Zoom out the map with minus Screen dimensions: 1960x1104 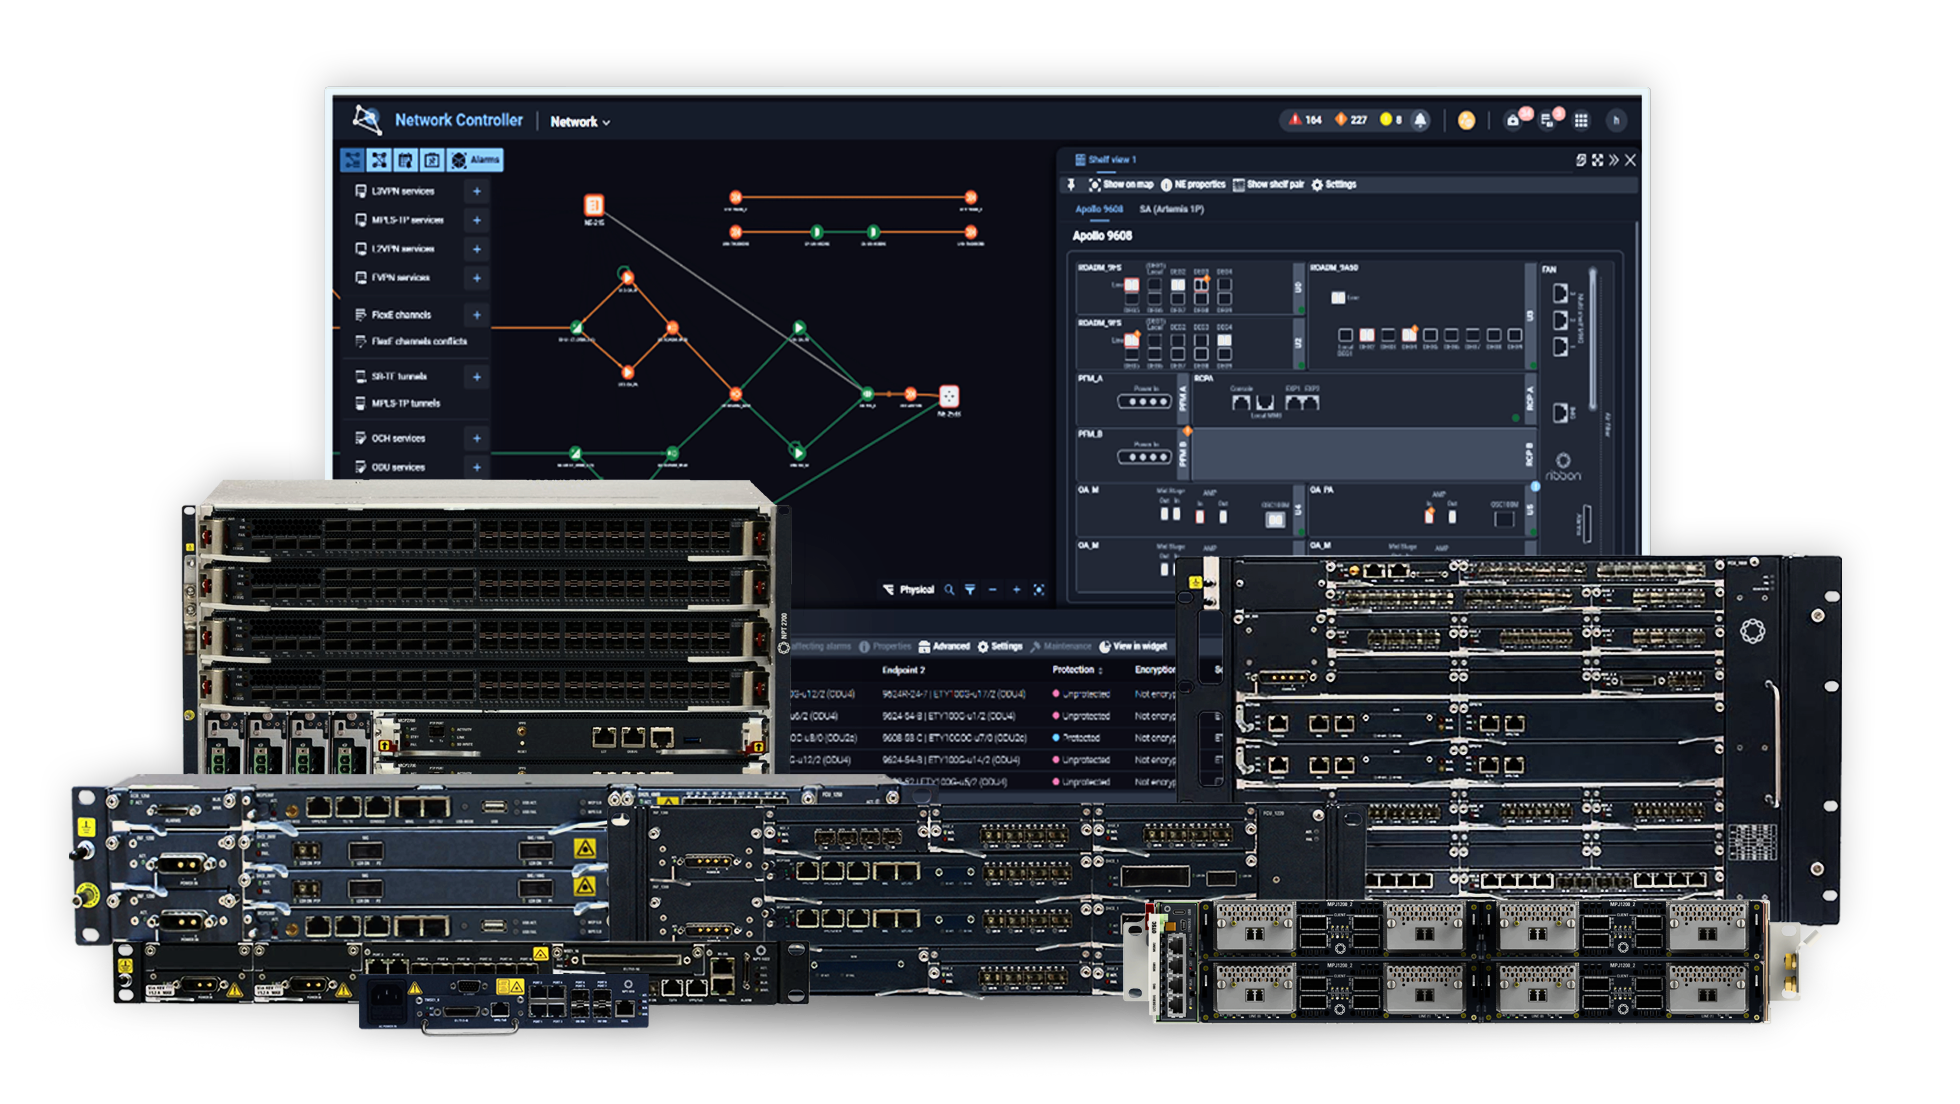993,590
